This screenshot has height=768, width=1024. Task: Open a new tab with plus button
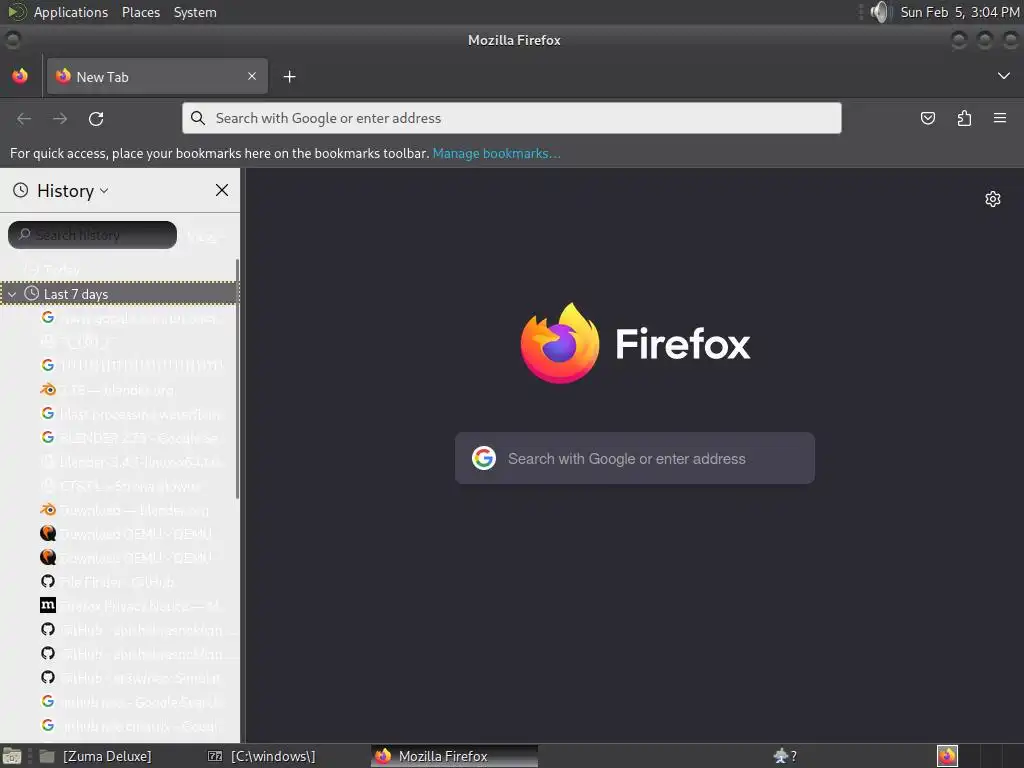[x=289, y=77]
